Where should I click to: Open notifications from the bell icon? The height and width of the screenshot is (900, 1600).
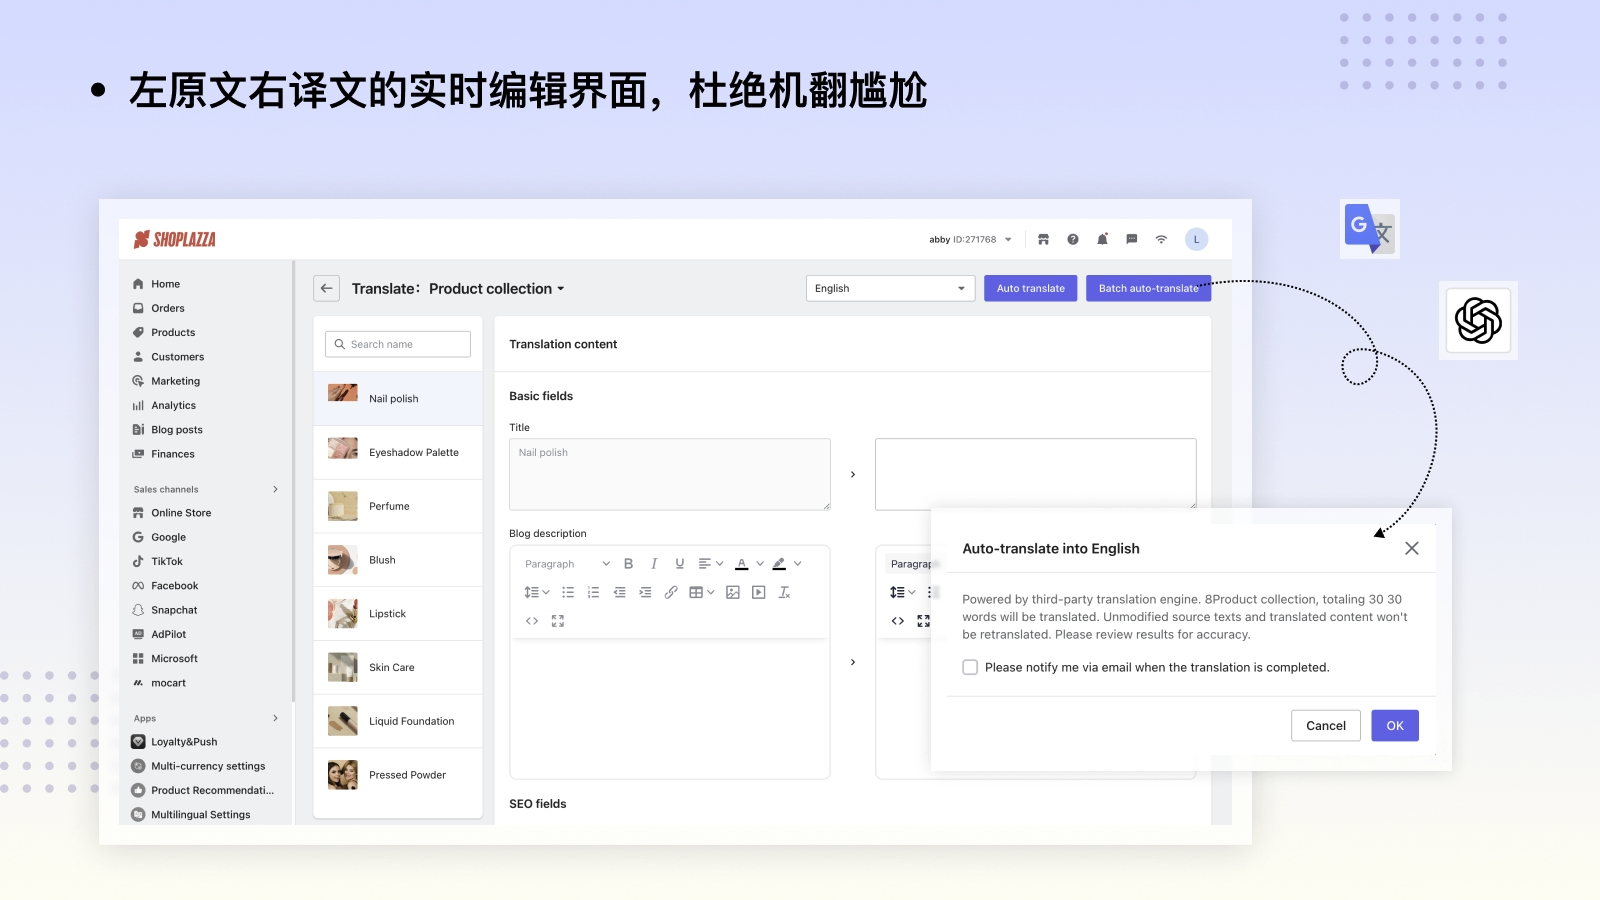[1102, 239]
